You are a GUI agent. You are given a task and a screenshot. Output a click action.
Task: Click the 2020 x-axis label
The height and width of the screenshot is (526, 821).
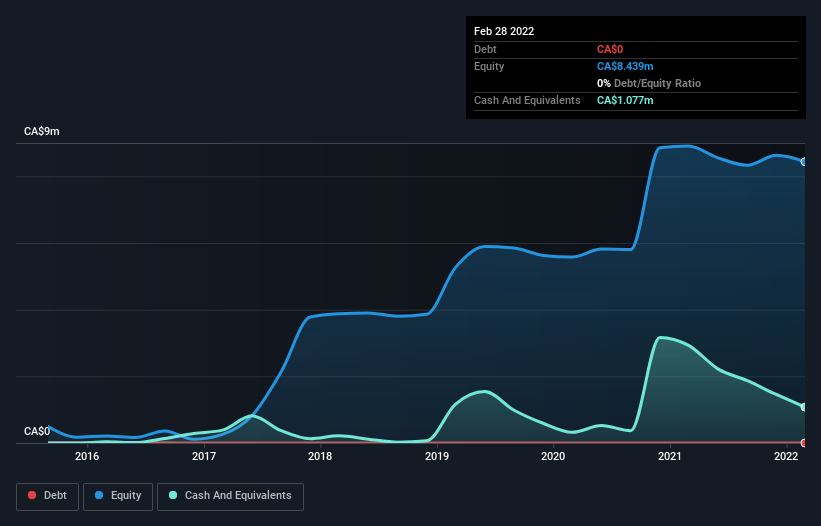(553, 456)
